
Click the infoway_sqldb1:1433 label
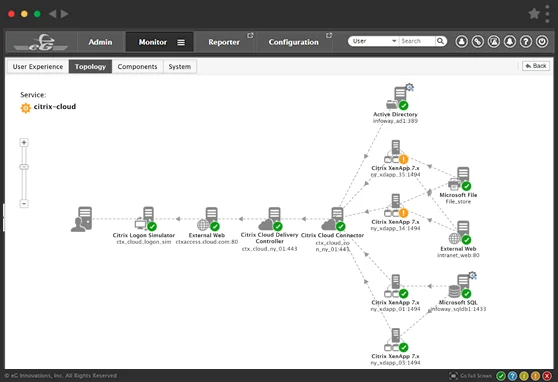458,309
